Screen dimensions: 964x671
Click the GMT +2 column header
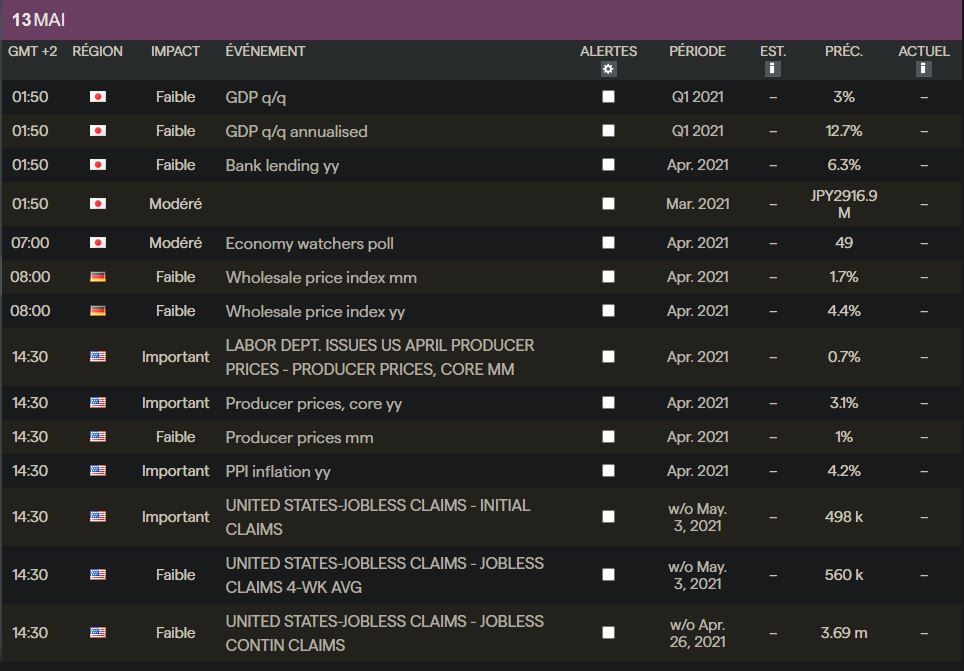click(x=33, y=51)
